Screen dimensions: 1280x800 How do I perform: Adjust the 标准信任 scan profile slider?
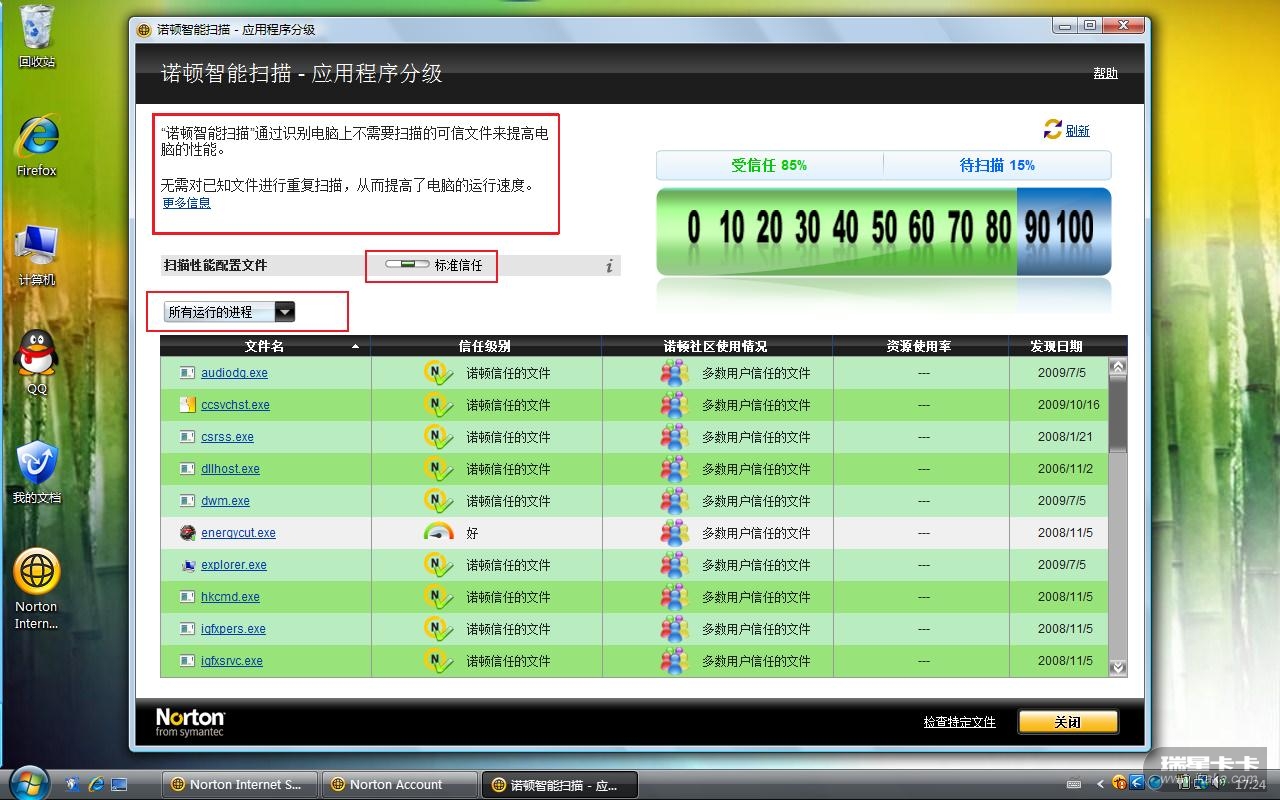point(407,265)
